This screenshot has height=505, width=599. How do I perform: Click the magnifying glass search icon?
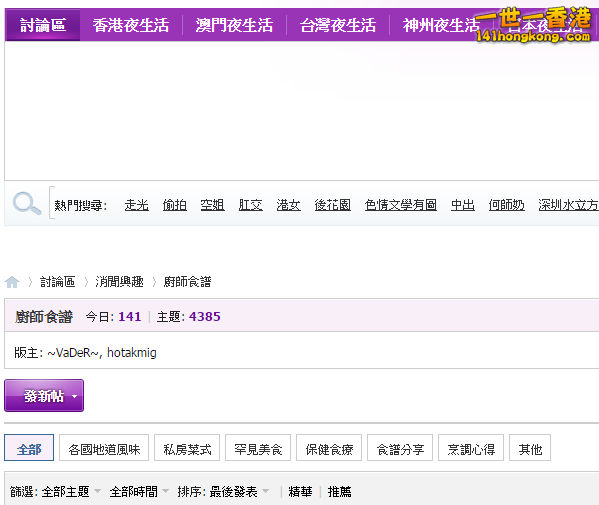(27, 203)
